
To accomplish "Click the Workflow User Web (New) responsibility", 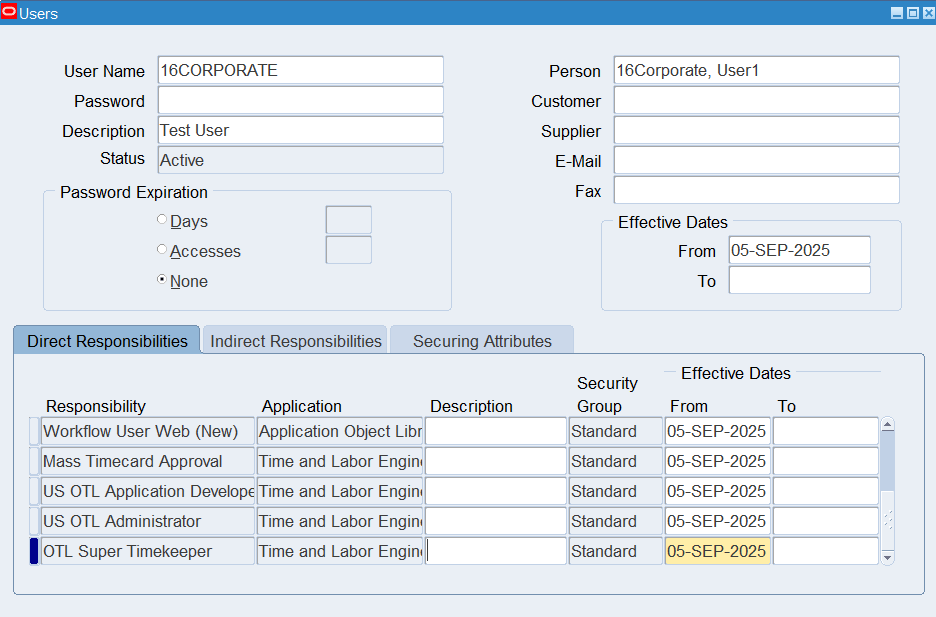I will [x=148, y=431].
